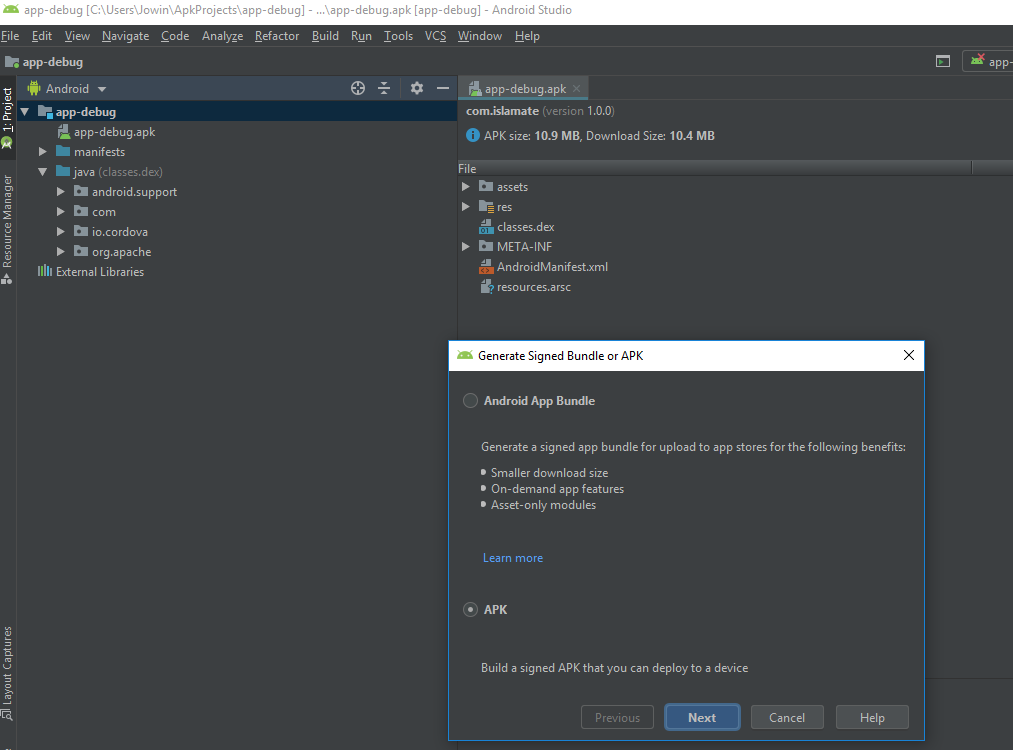The height and width of the screenshot is (750, 1013).
Task: Open the Layout Captures side tool window
Action: pos(7,672)
